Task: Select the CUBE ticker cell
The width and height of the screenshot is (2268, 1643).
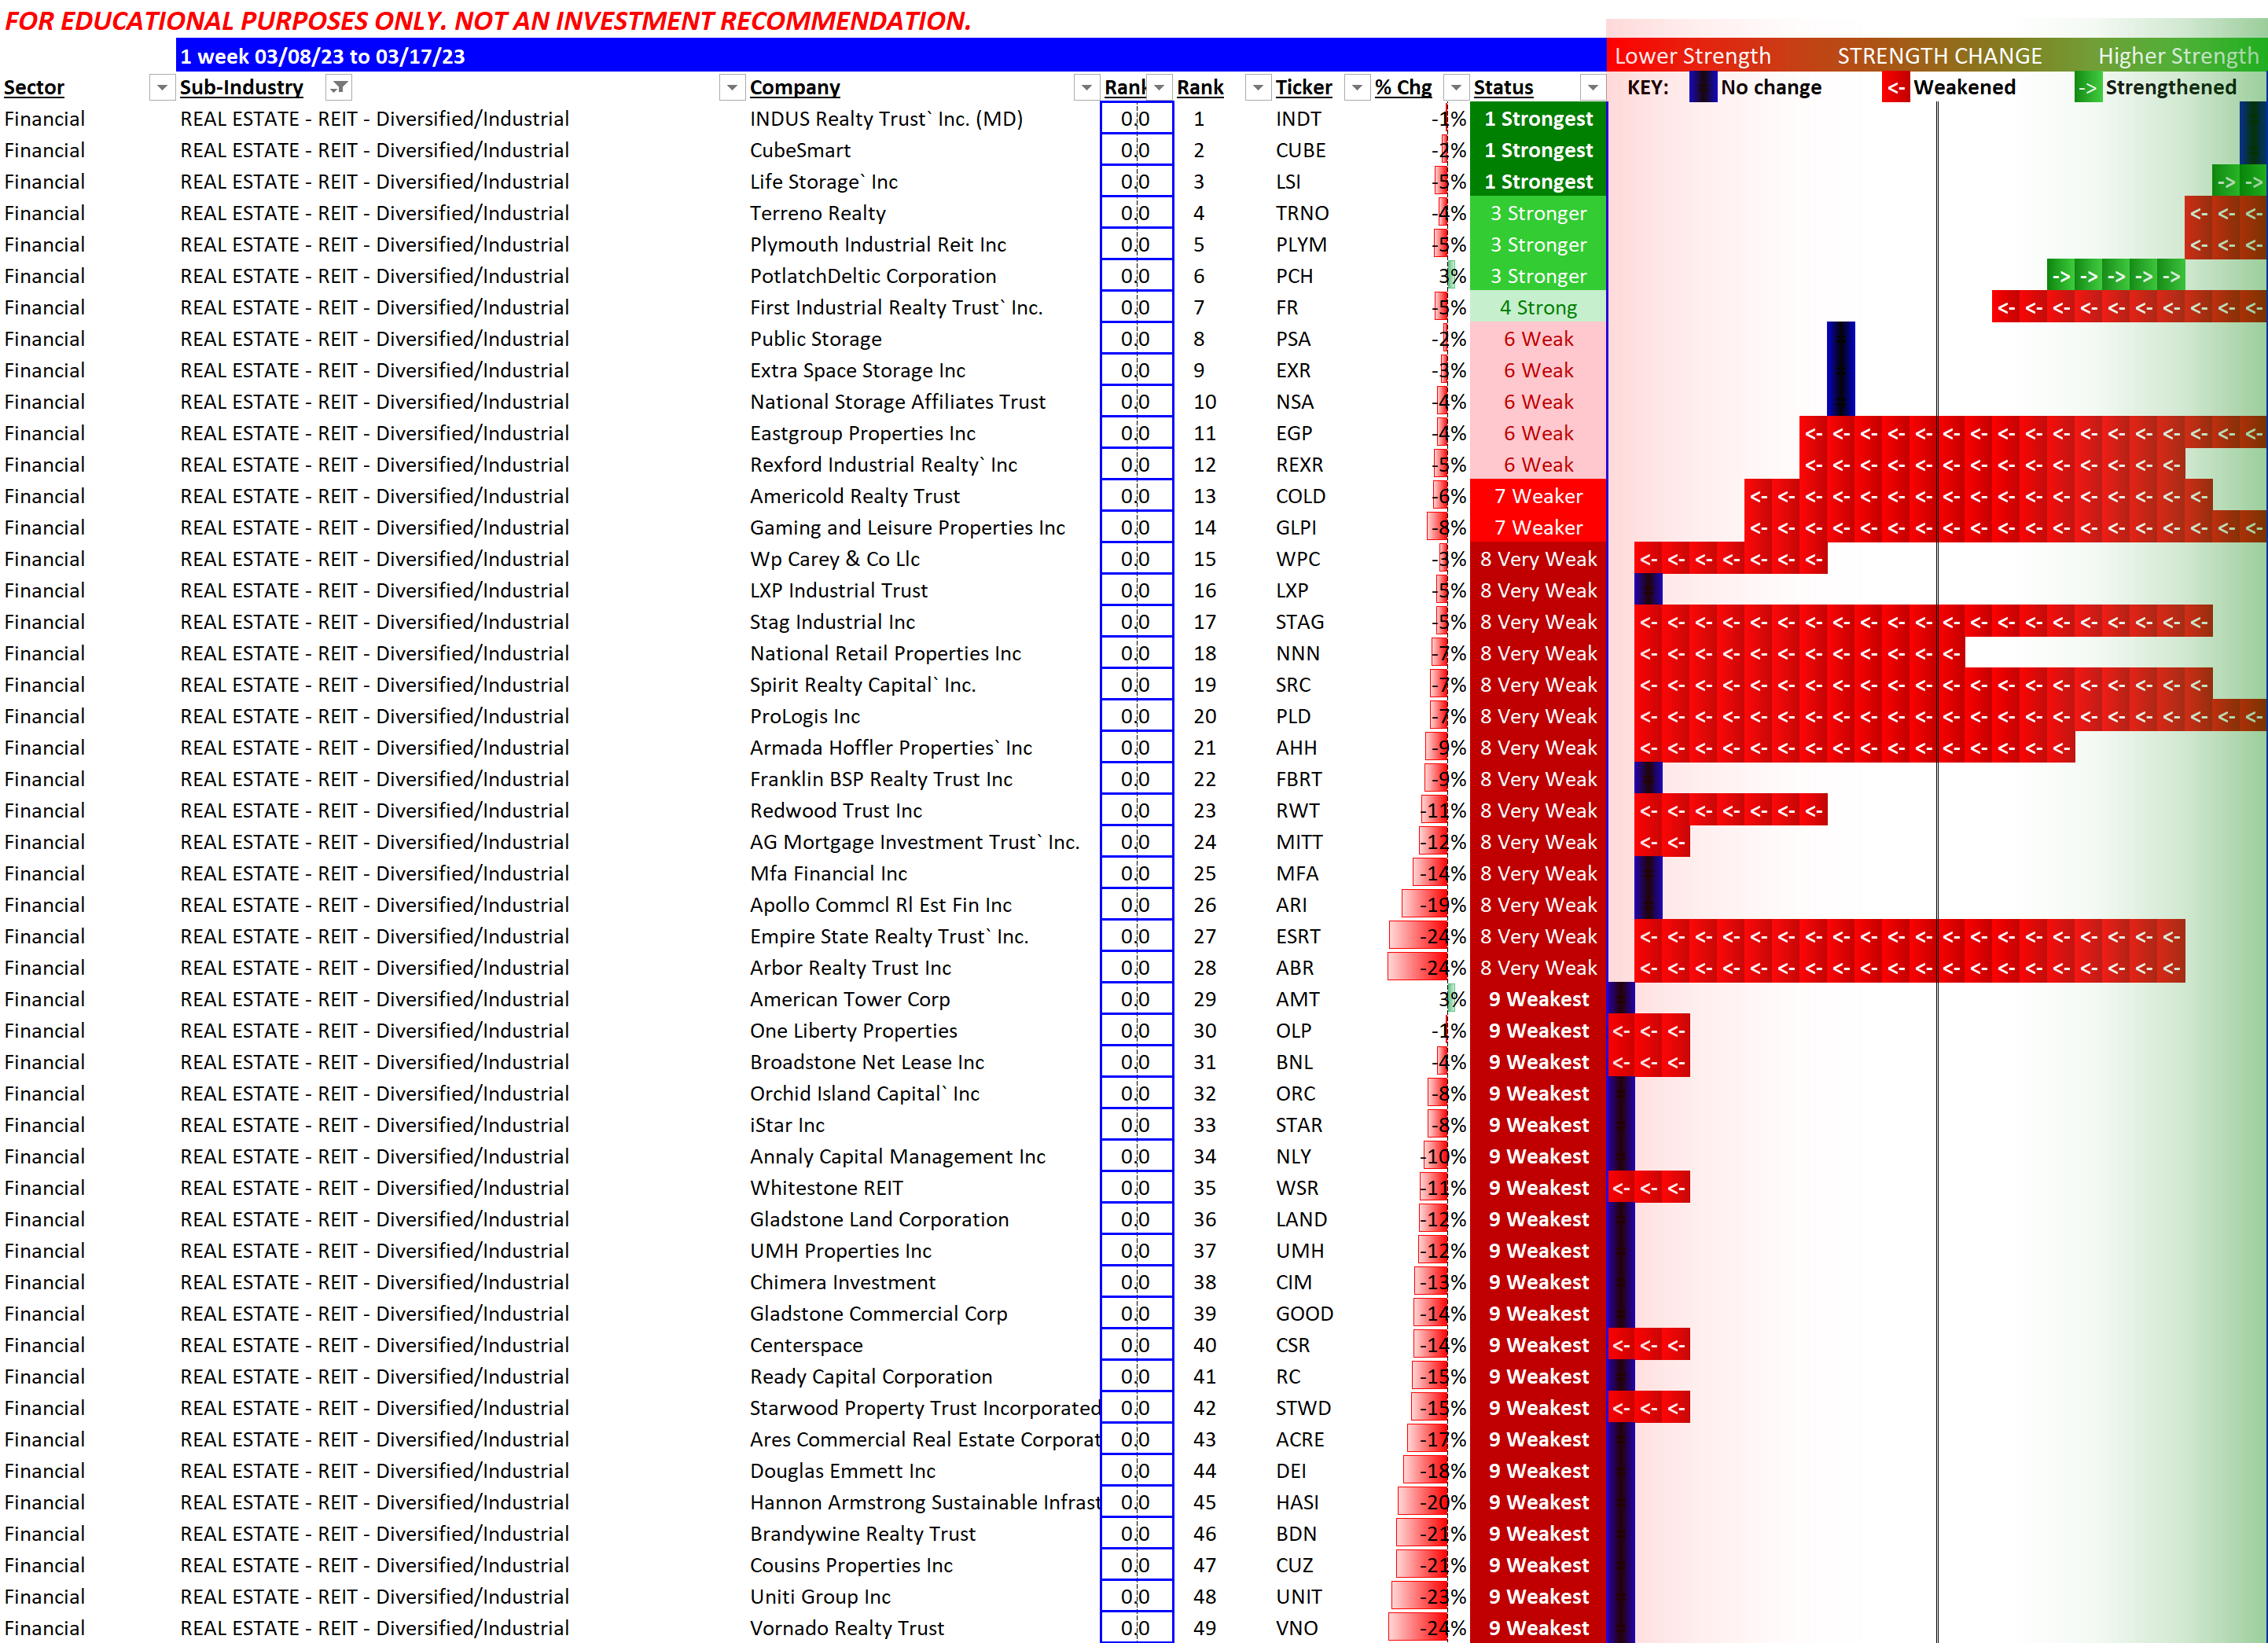Action: click(1300, 150)
